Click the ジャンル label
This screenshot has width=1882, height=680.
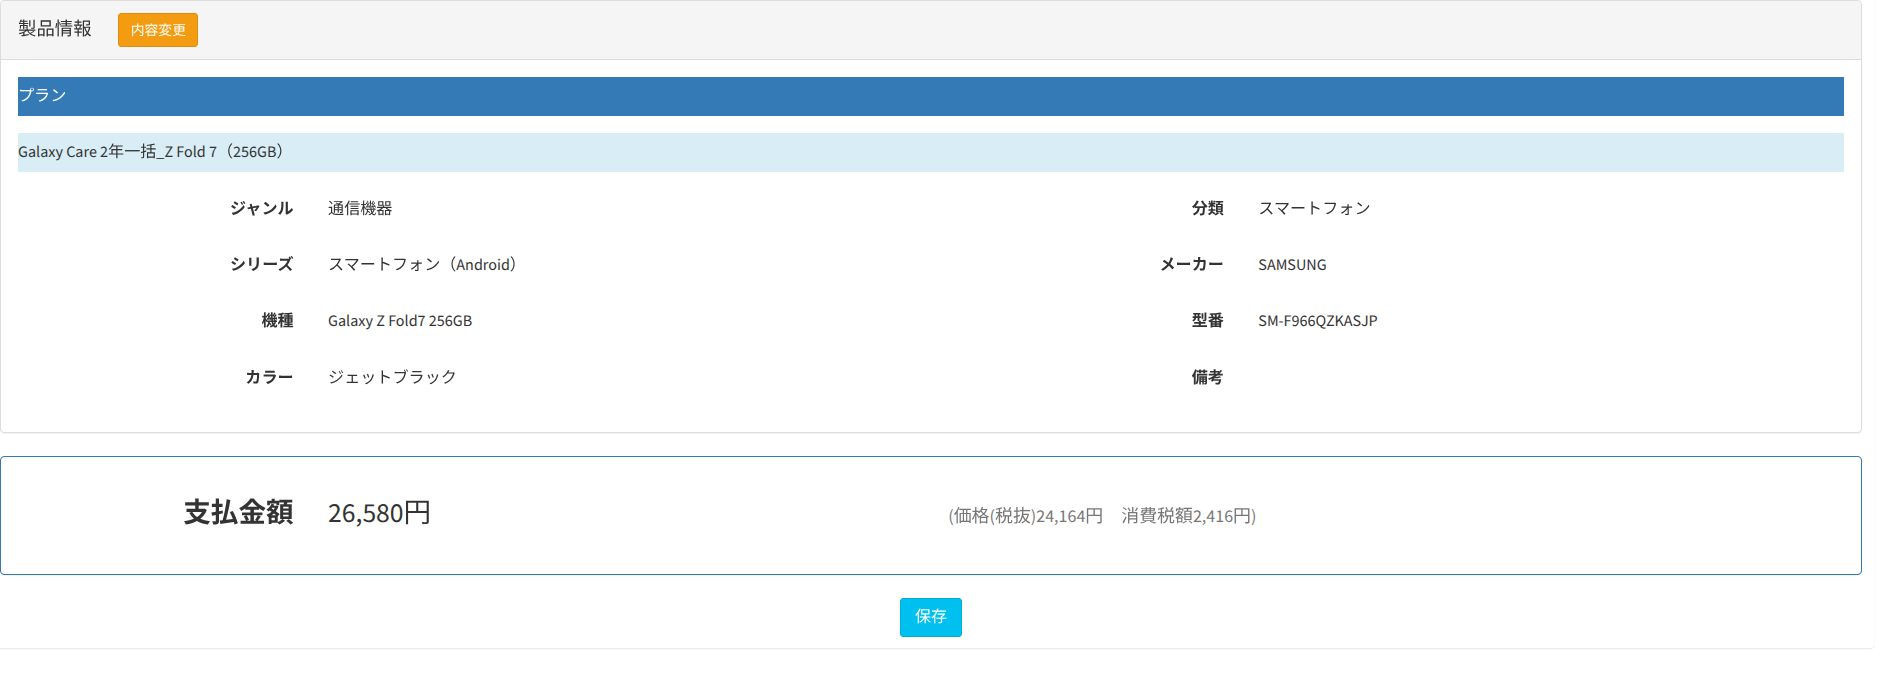[x=261, y=208]
